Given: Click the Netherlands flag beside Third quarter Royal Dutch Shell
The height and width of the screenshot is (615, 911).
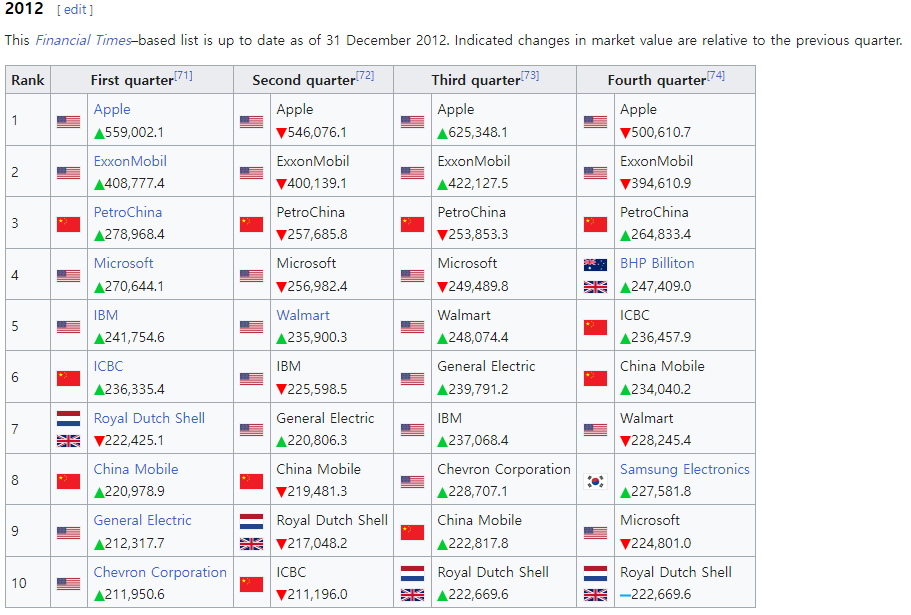Looking at the screenshot, I should point(413,573).
